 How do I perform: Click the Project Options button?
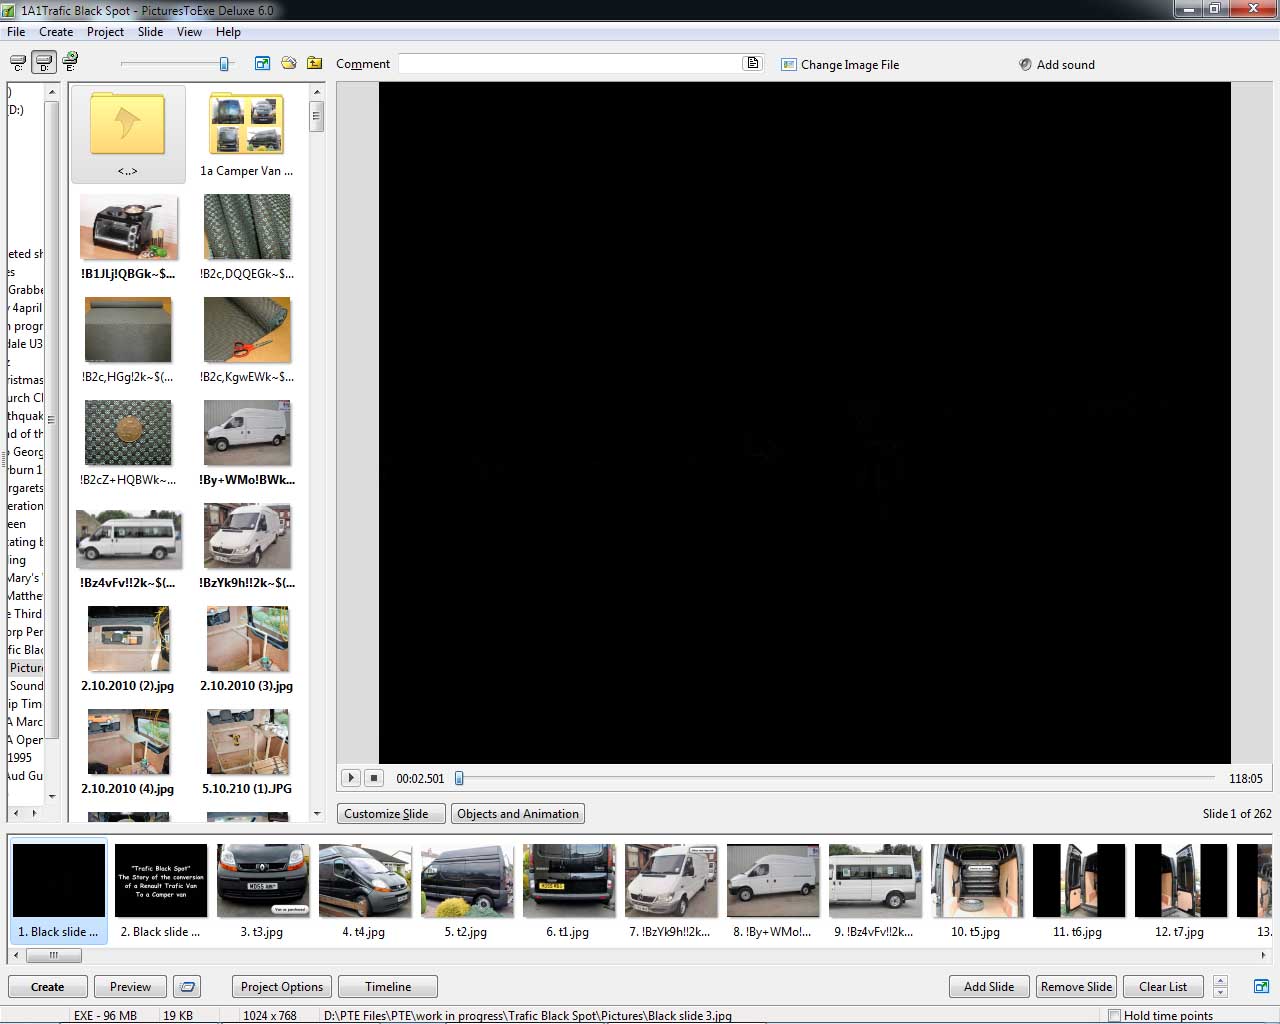point(282,987)
